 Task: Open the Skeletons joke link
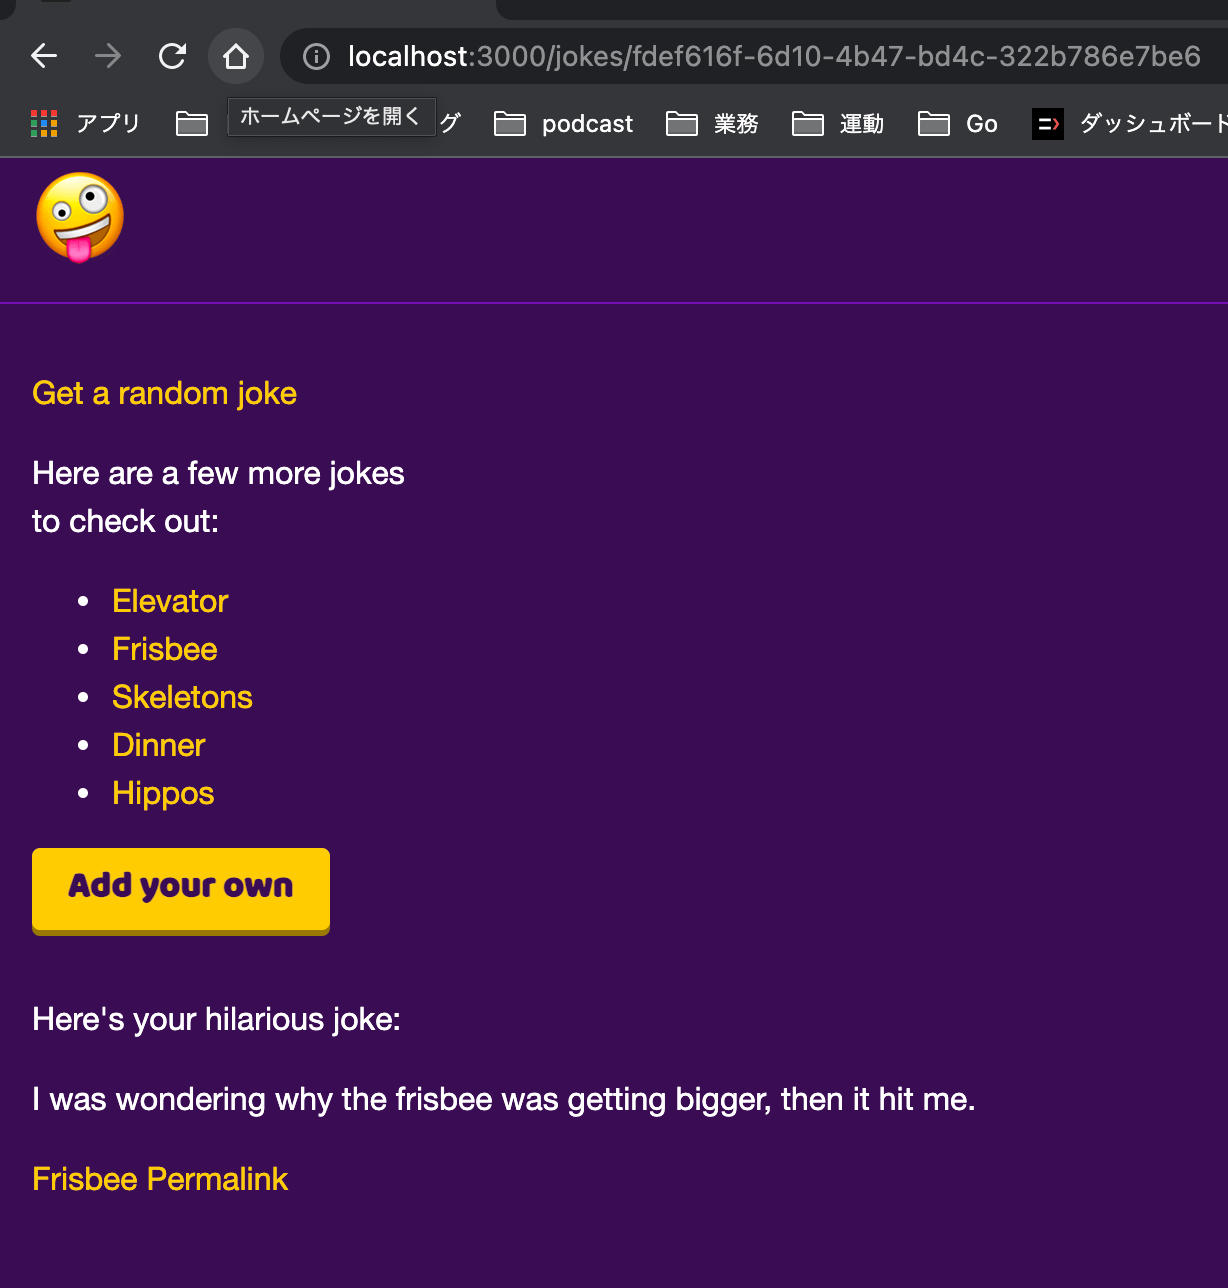coord(182,697)
